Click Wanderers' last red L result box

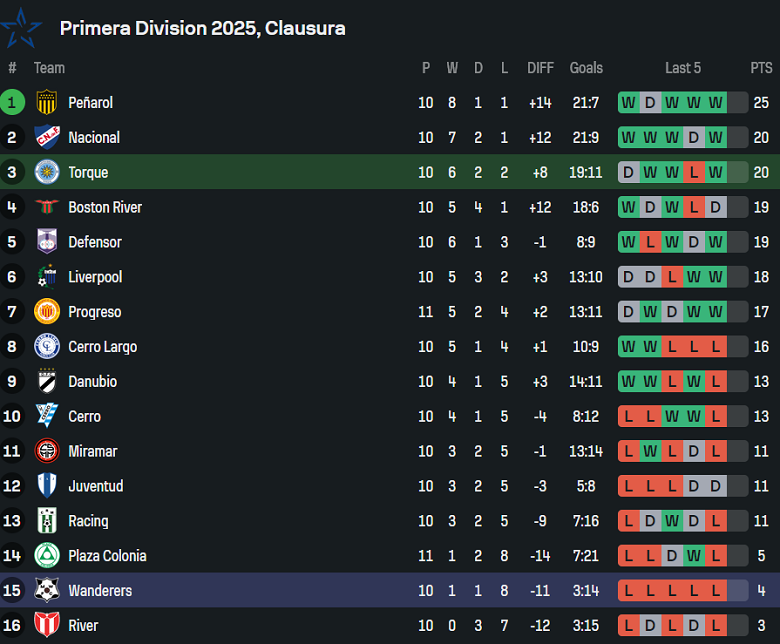[x=716, y=591]
